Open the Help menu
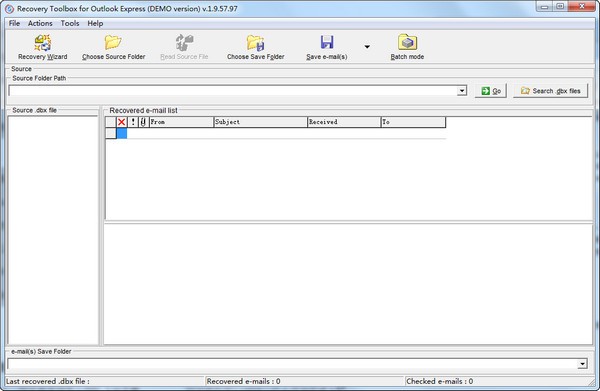 click(95, 23)
